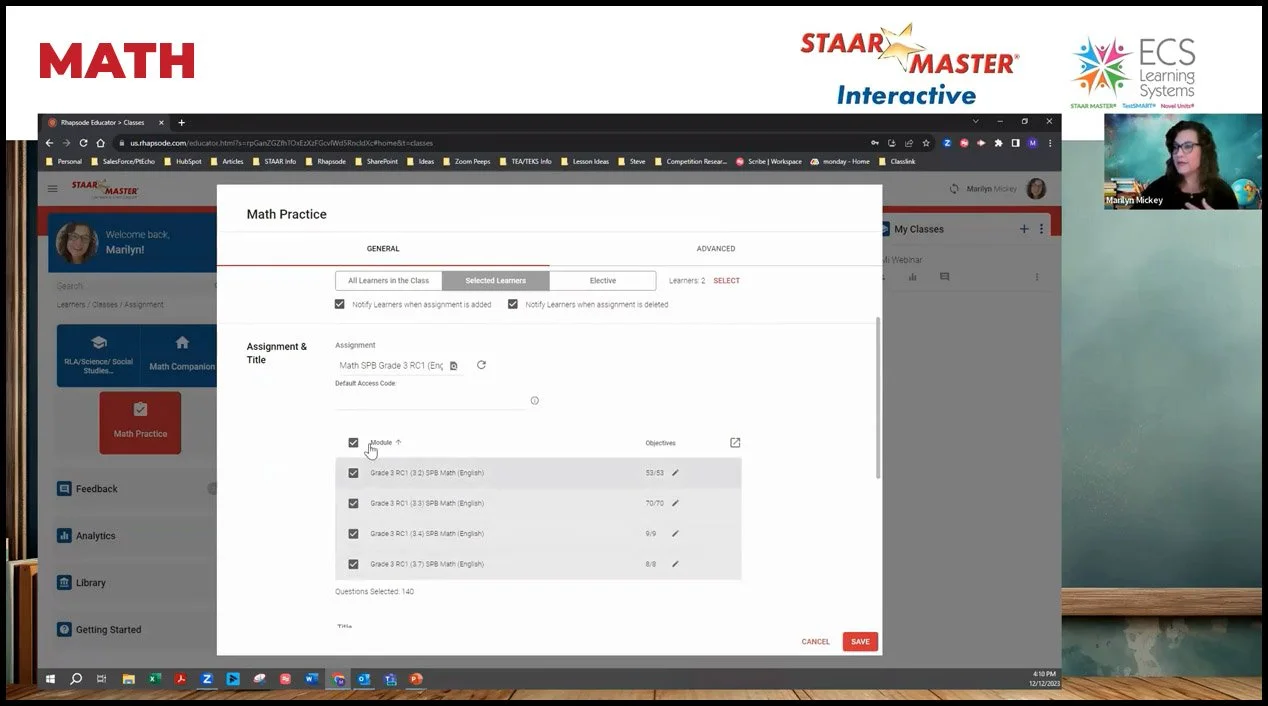This screenshot has width=1268, height=706.
Task: Open the browser profile menu
Action: click(x=1033, y=143)
